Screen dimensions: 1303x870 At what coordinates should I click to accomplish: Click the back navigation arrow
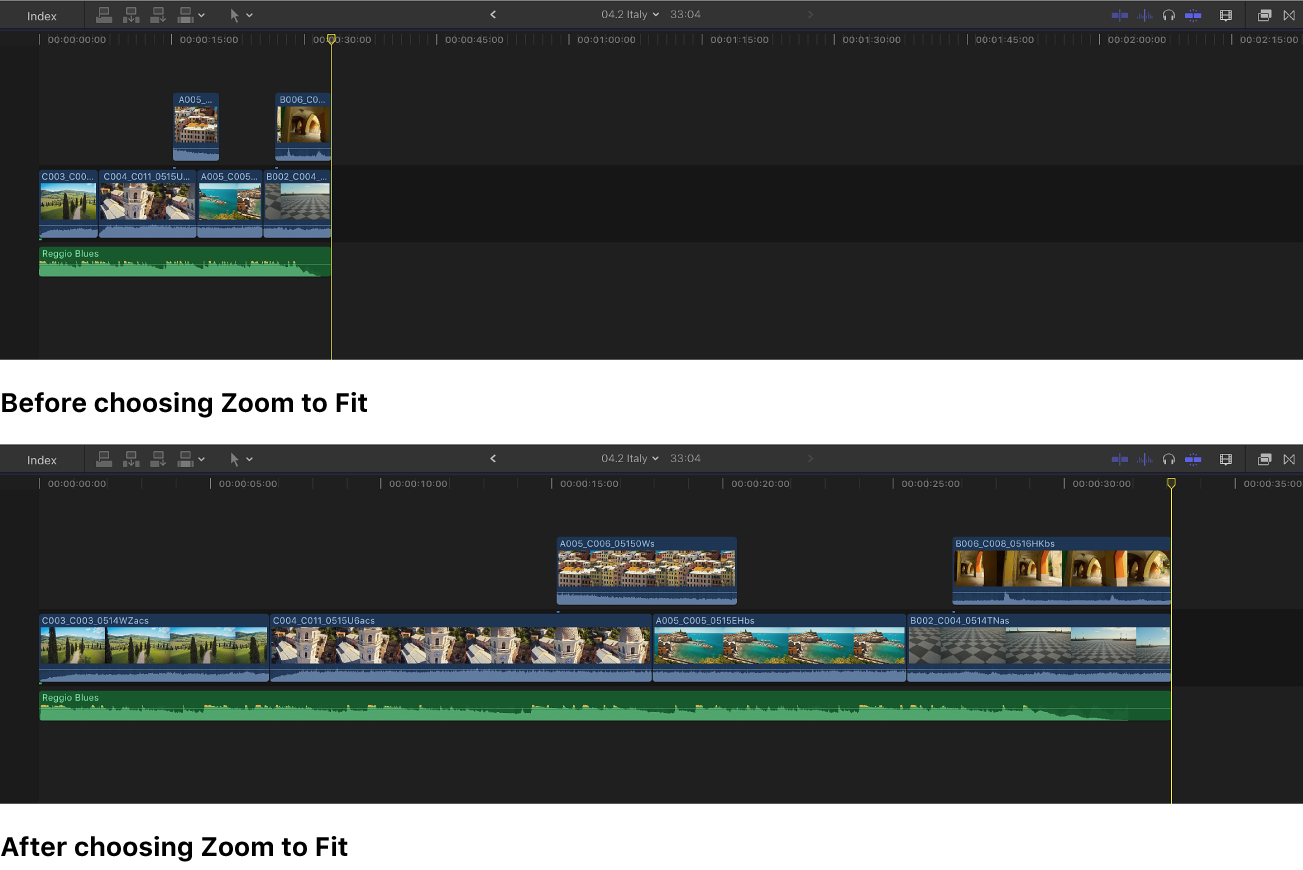(493, 14)
